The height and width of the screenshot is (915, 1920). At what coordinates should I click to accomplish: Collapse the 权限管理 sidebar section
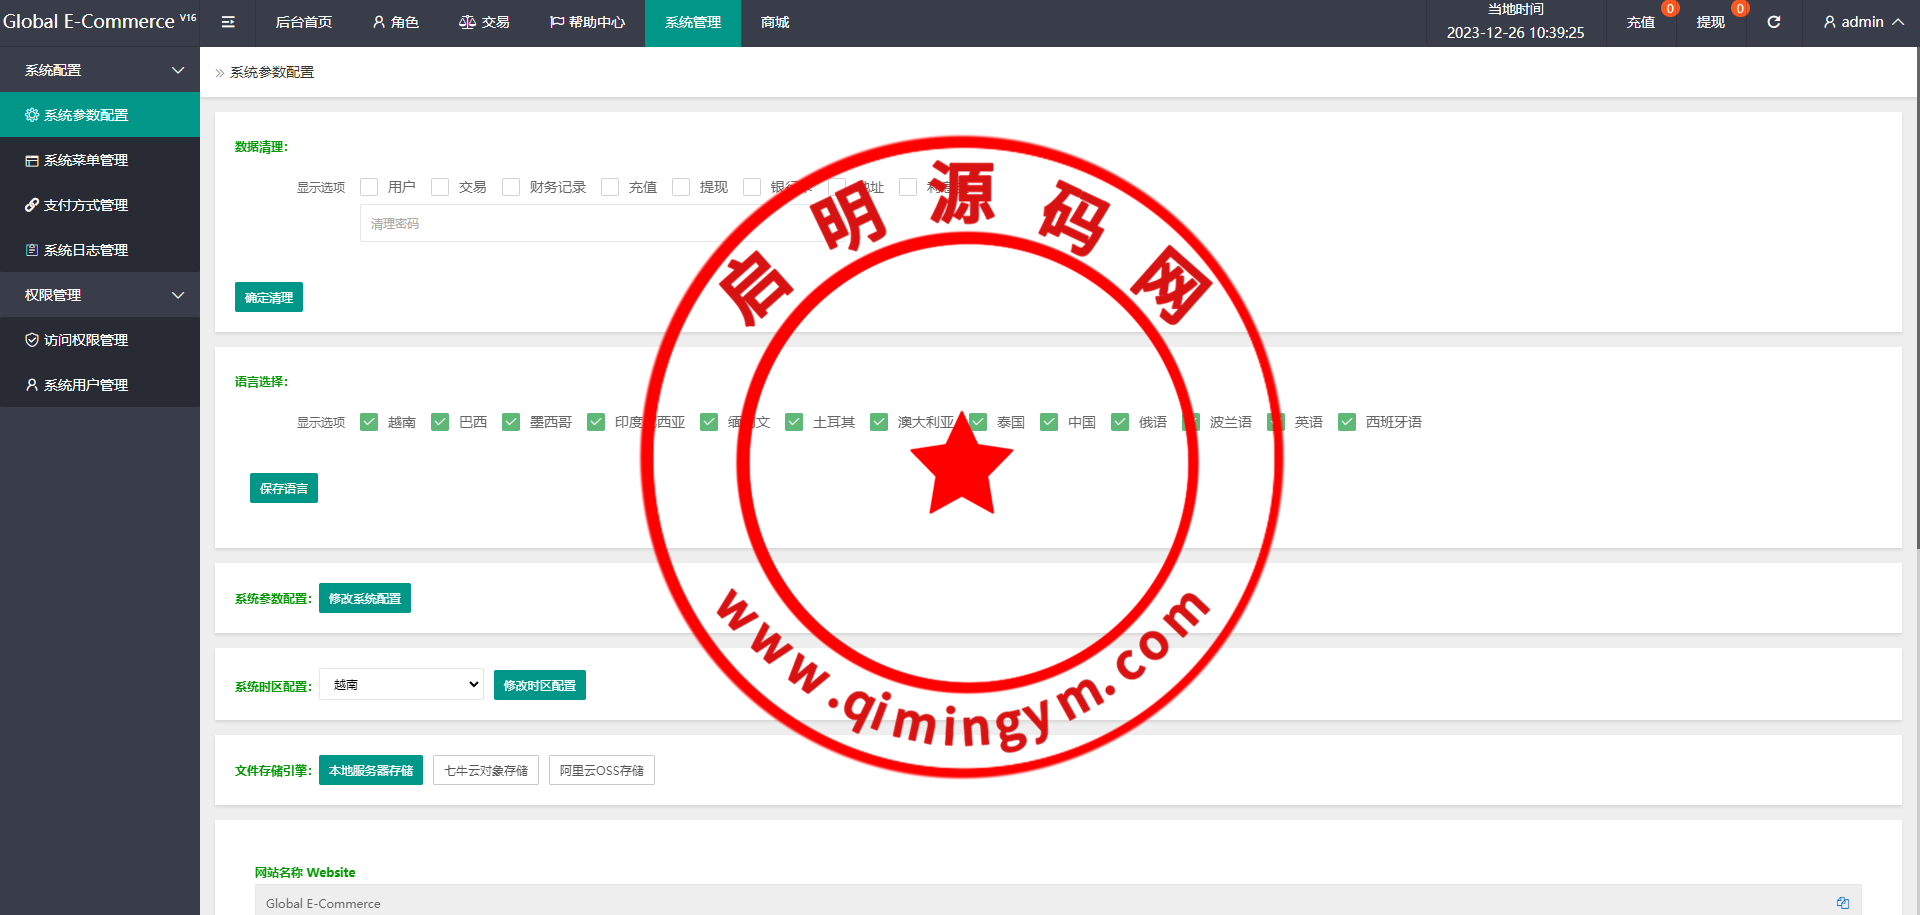click(x=100, y=295)
